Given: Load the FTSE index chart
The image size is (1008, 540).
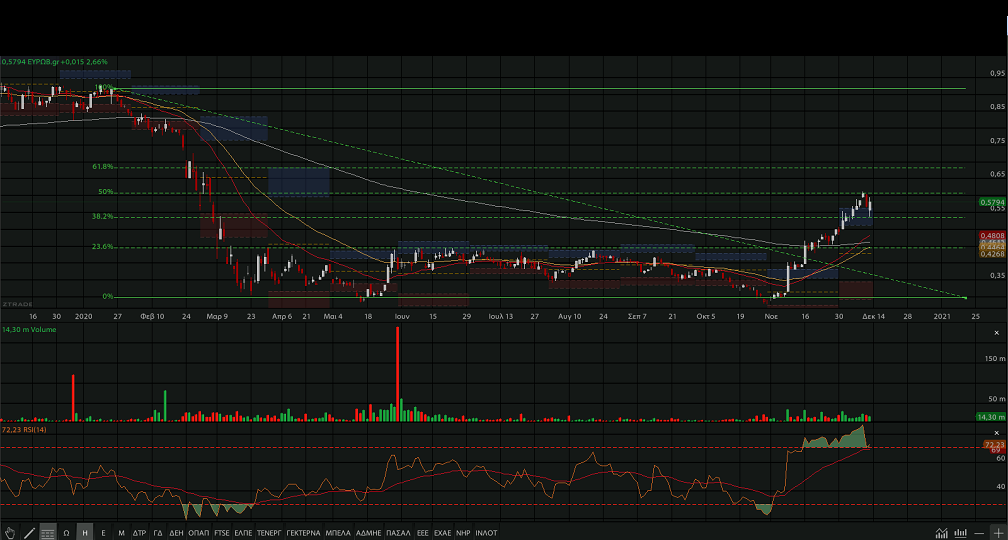Looking at the screenshot, I should [222, 533].
